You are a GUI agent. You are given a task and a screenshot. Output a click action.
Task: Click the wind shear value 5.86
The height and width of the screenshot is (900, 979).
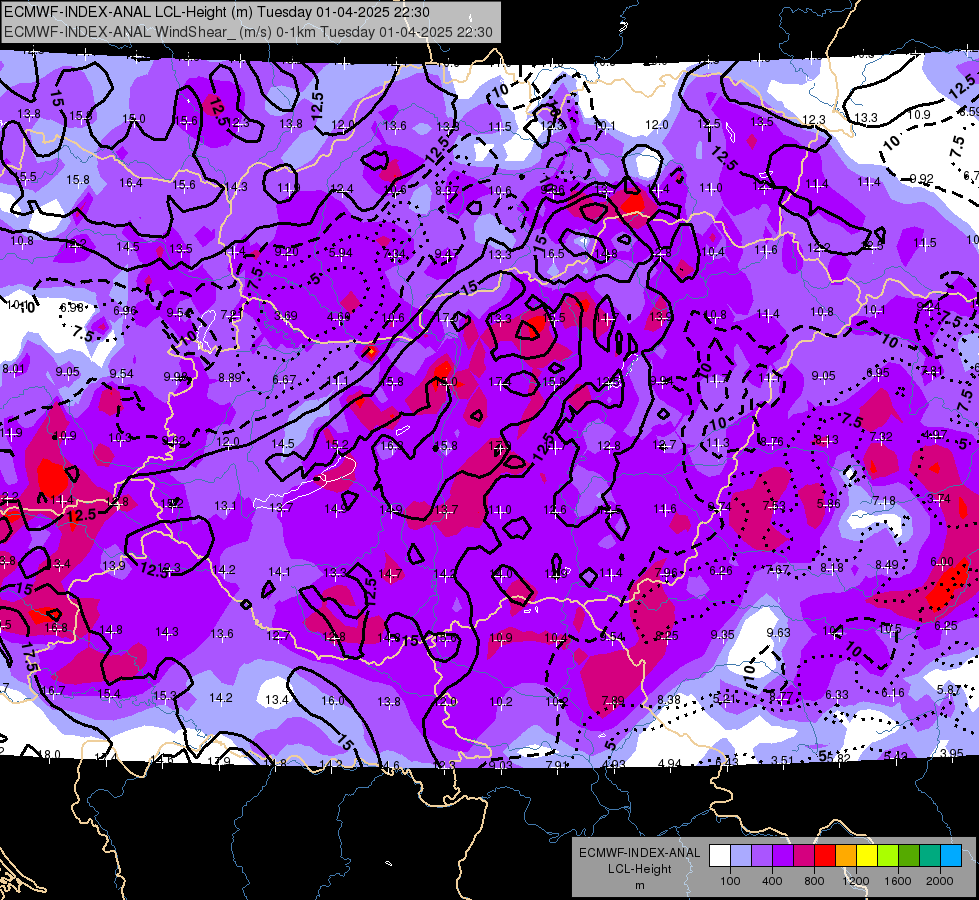pyautogui.click(x=829, y=503)
